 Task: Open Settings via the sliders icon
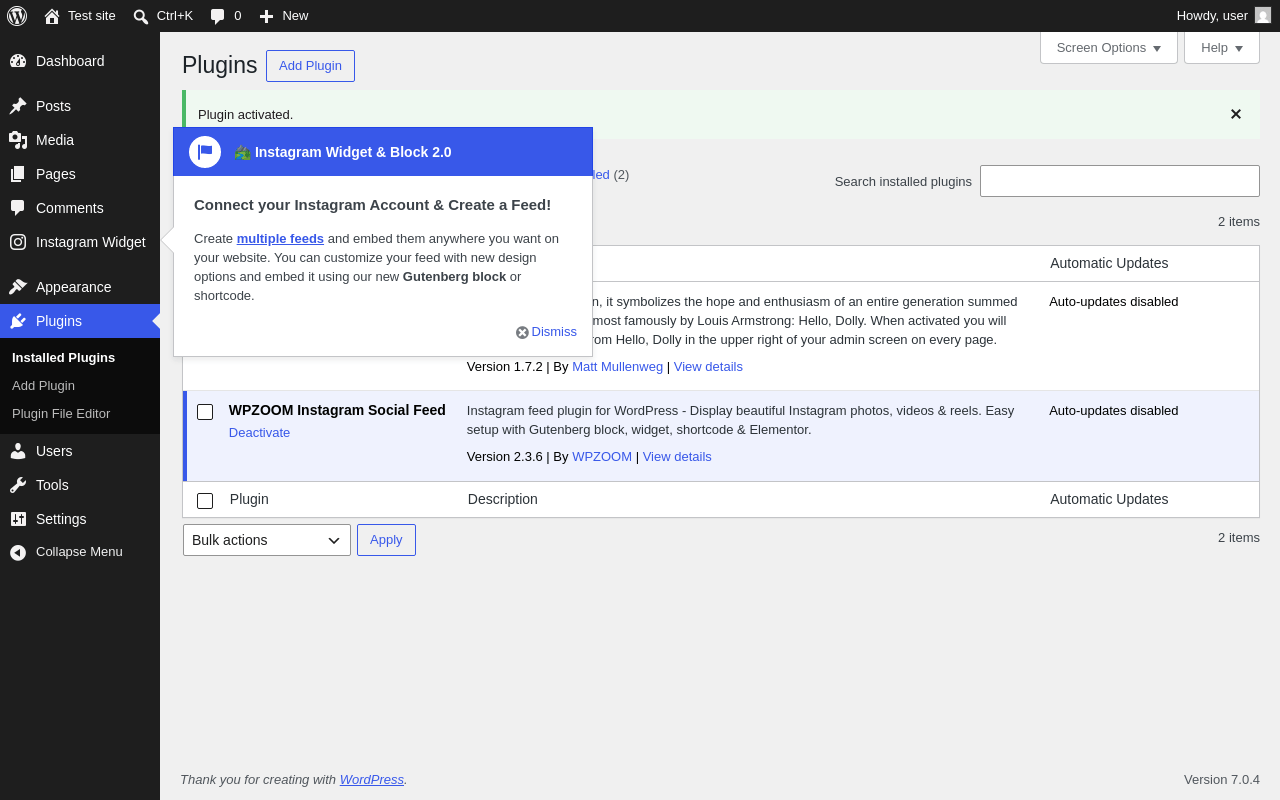(18, 519)
